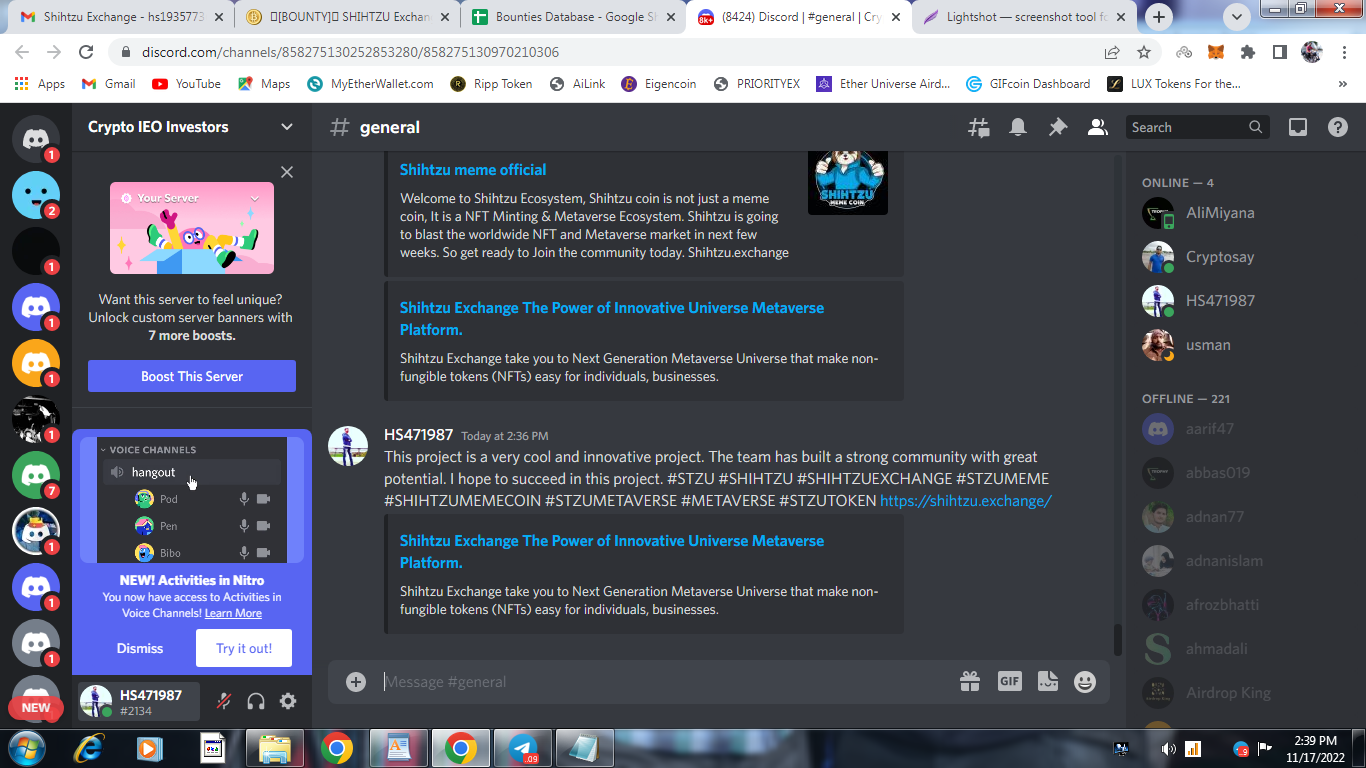The height and width of the screenshot is (768, 1366).
Task: Open the Nitro gift icon
Action: 970,681
